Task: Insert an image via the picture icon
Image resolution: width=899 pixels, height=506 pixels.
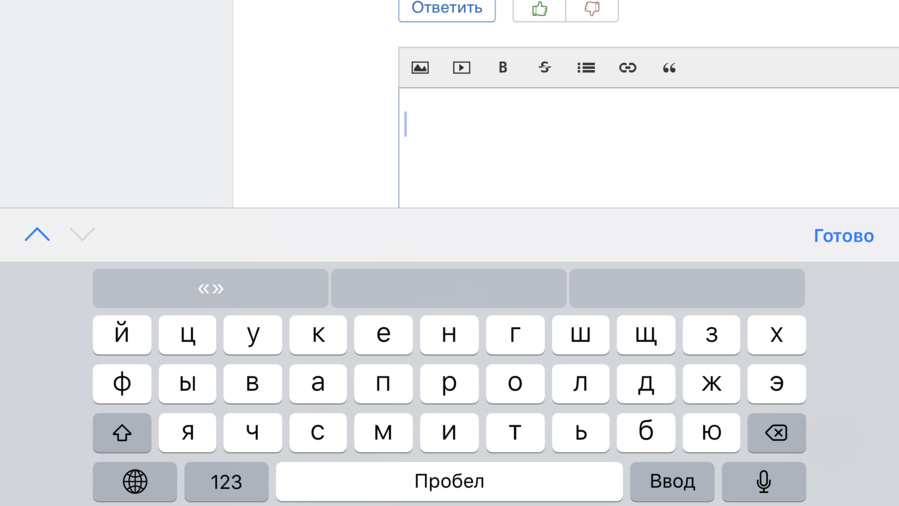Action: click(420, 68)
